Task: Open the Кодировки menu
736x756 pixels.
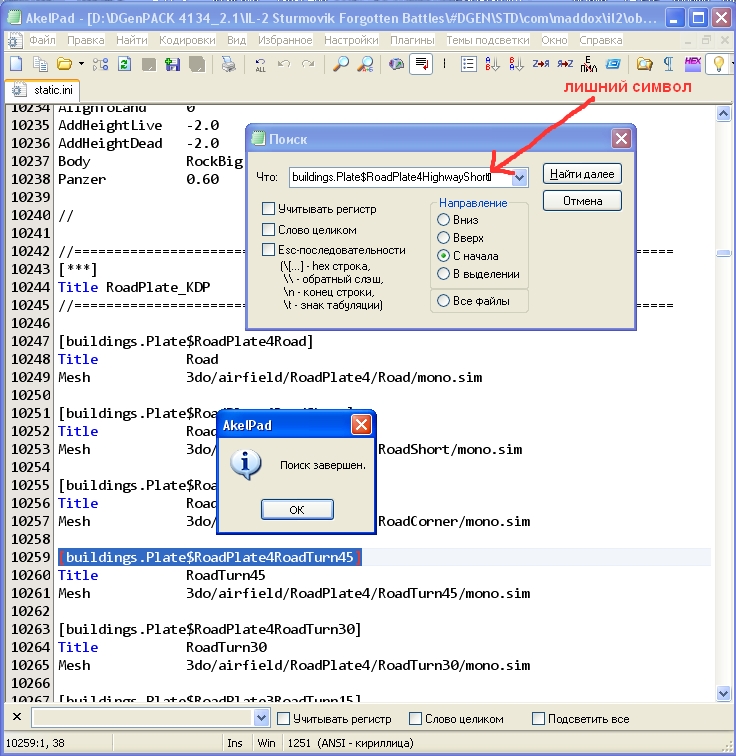Action: 187,40
